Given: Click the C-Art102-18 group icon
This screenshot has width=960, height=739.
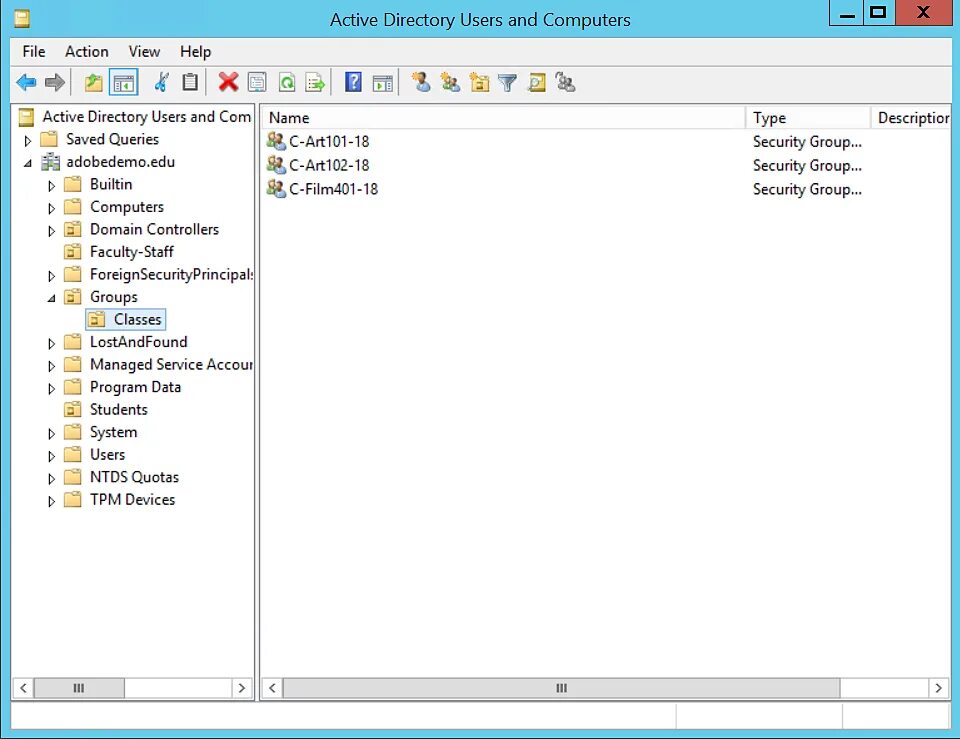Looking at the screenshot, I should [x=276, y=165].
